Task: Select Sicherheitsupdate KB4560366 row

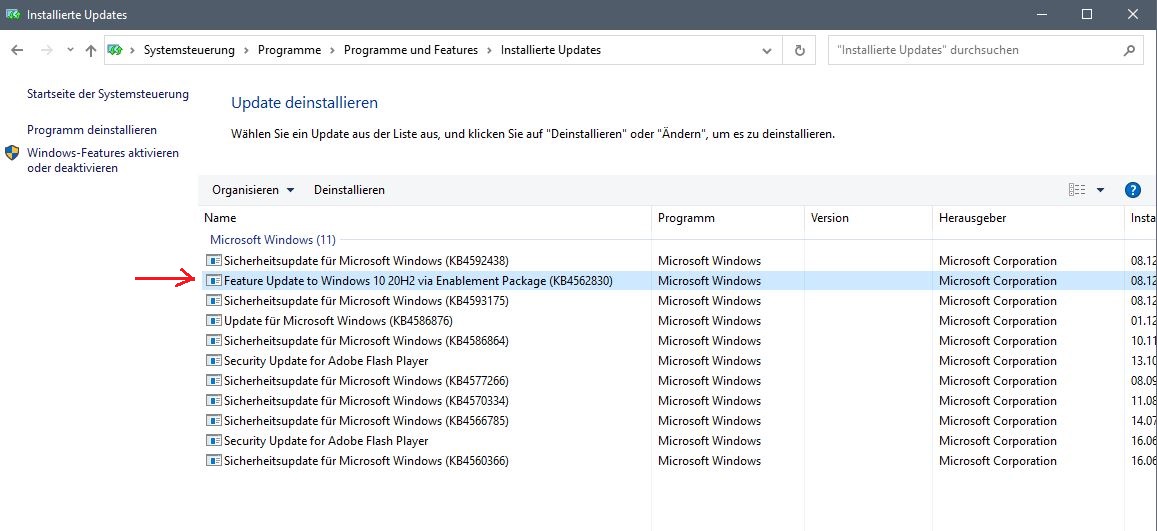Action: (x=678, y=461)
